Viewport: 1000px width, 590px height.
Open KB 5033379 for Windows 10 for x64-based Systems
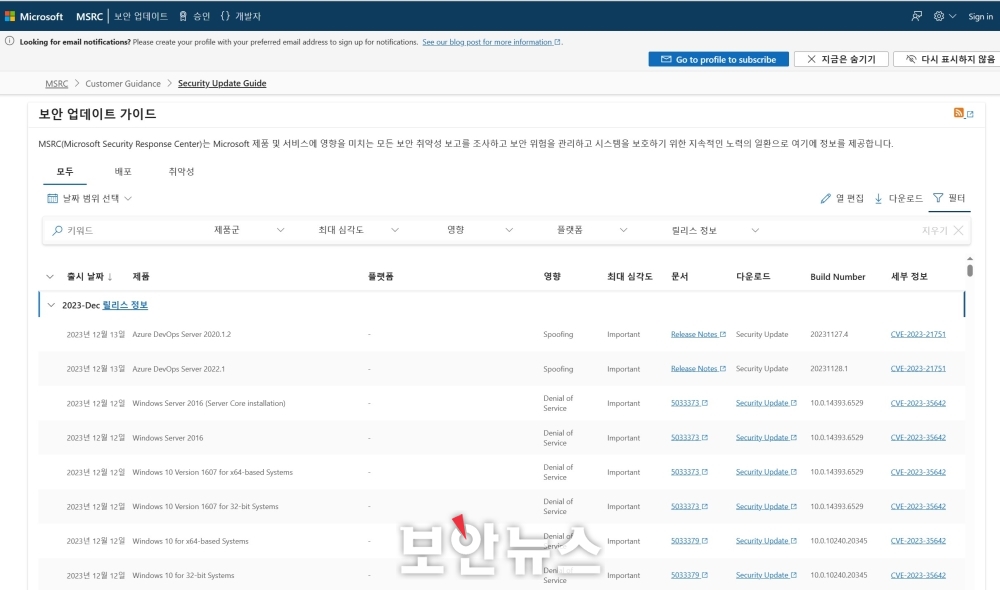tap(689, 541)
